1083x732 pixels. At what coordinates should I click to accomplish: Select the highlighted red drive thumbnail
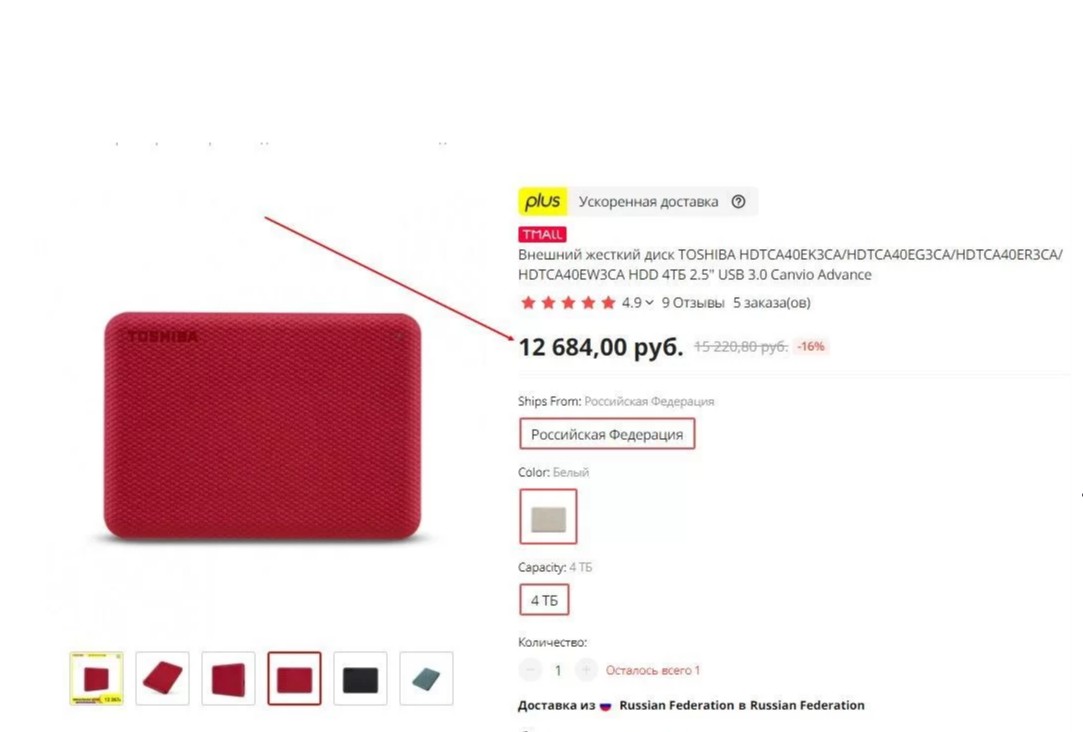click(x=294, y=678)
